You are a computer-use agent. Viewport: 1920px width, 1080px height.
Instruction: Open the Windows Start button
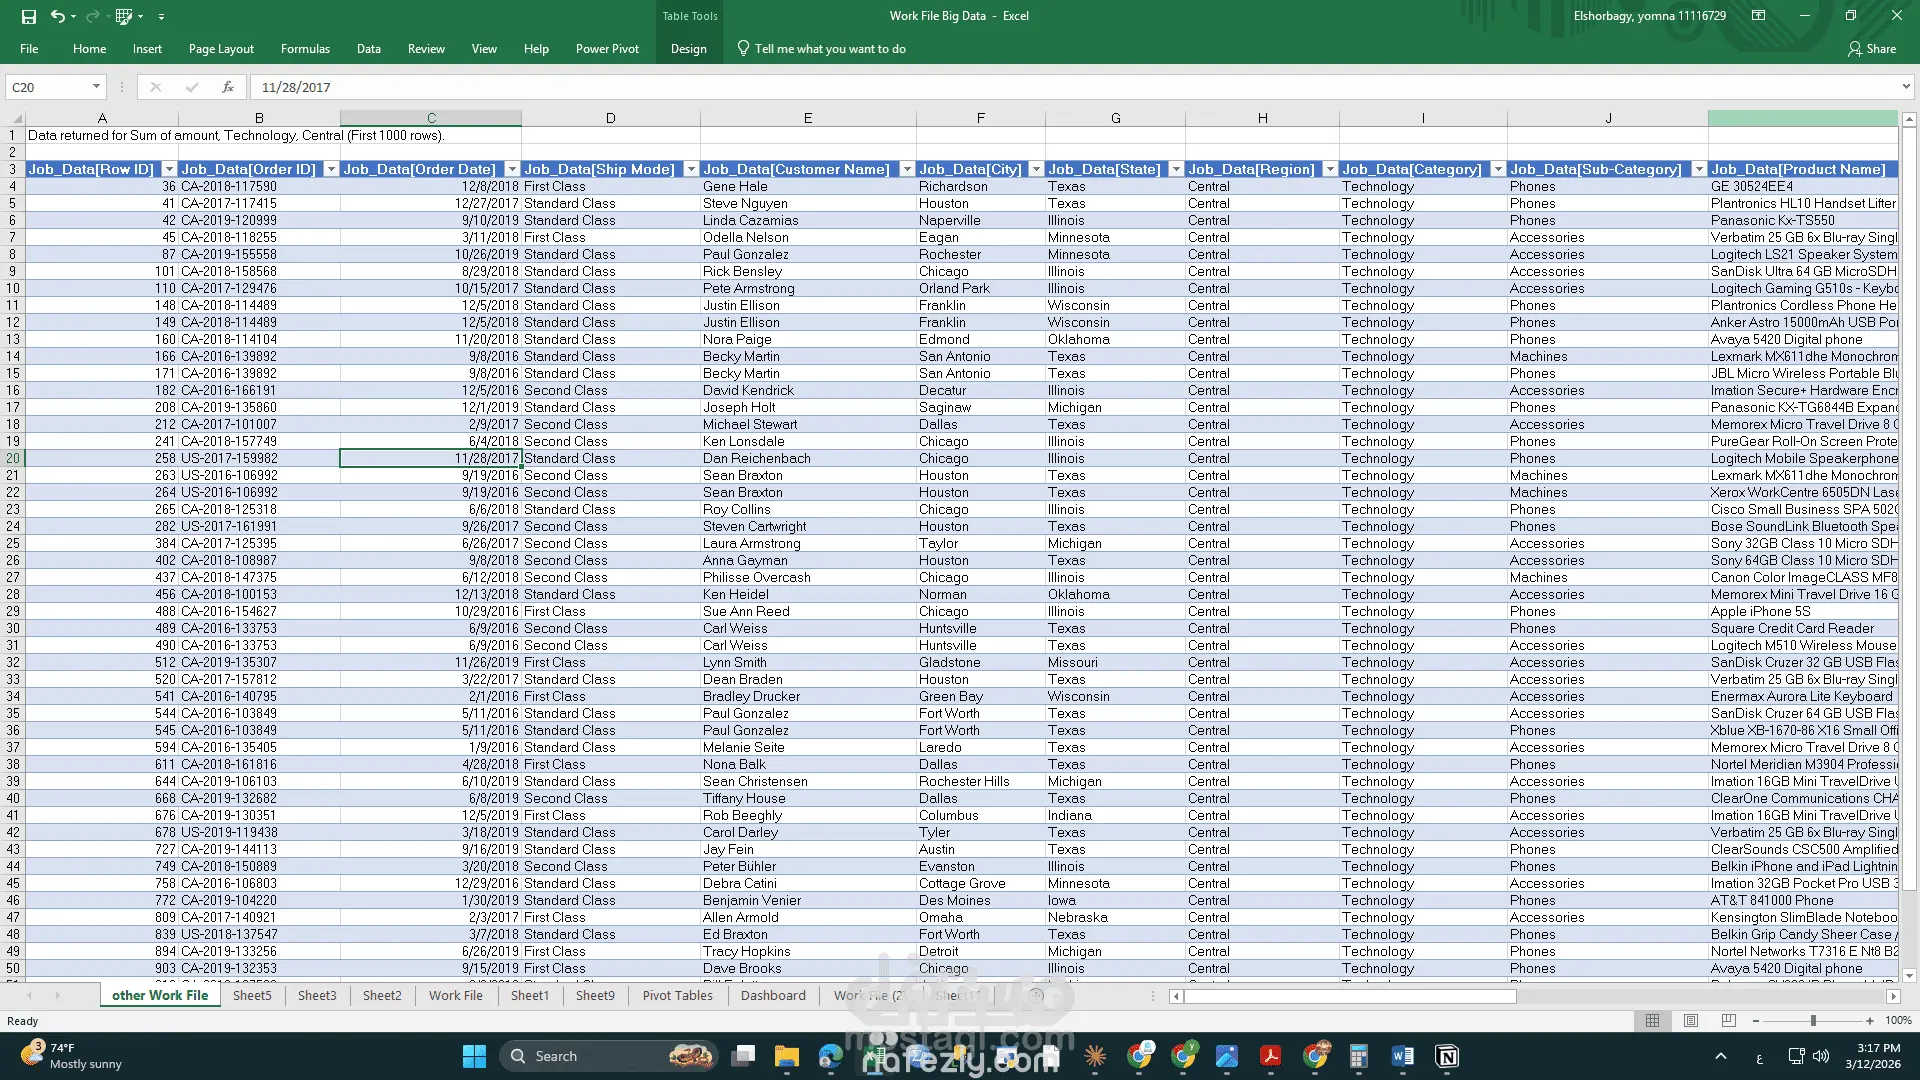click(474, 1056)
